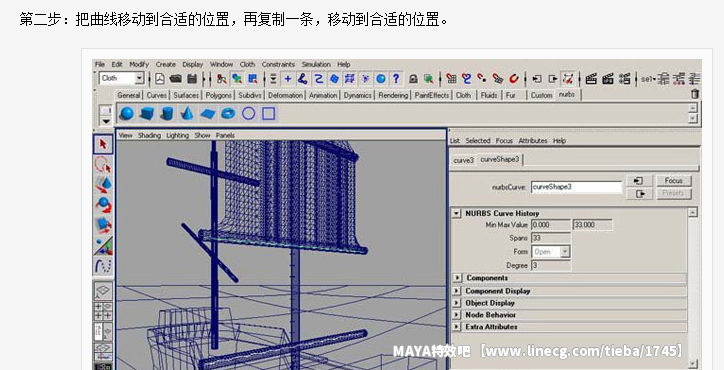Viewport: 724px width, 370px height.
Task: Switch to the Polygons shelf tab
Action: point(218,95)
